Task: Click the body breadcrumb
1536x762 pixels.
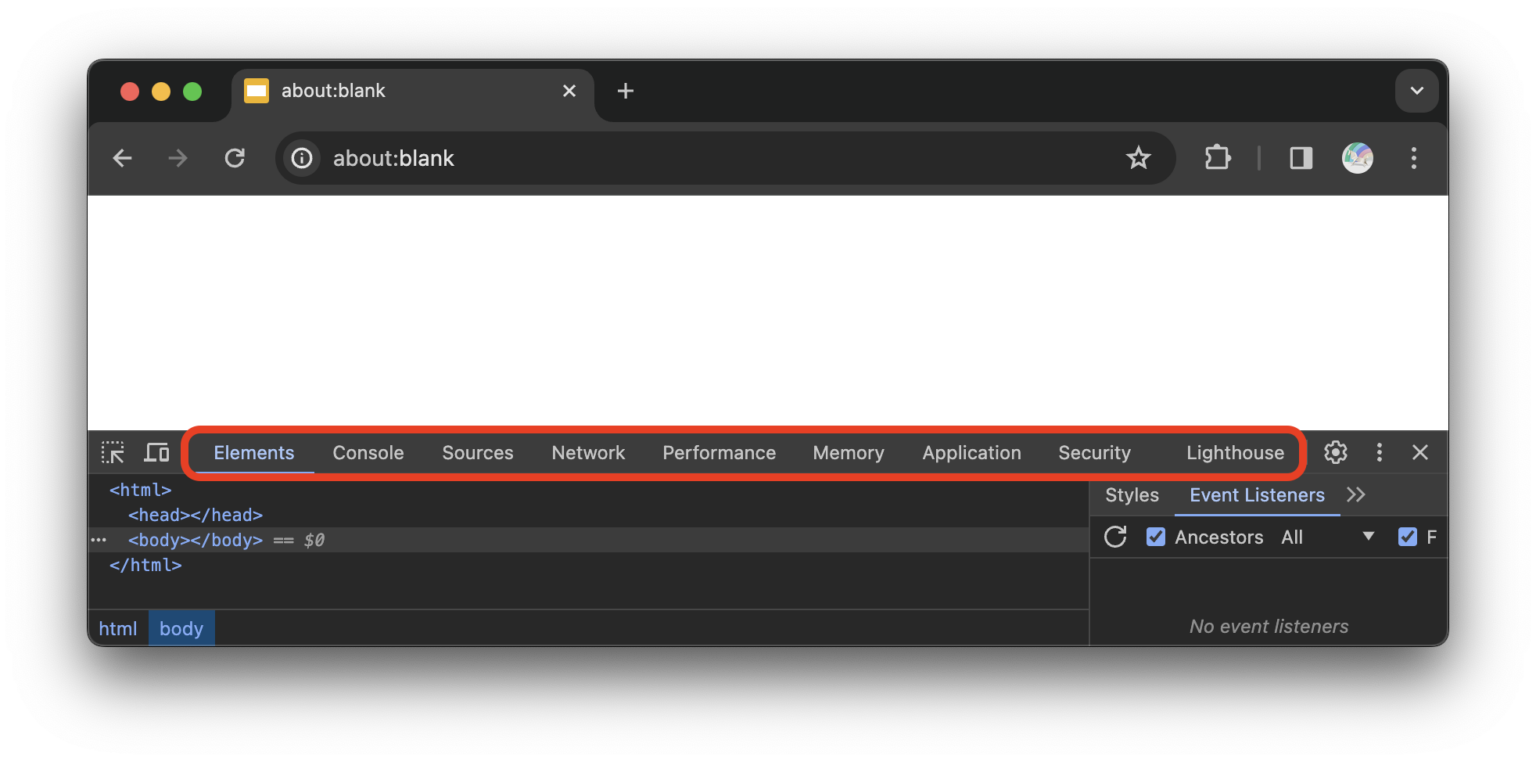Action: [x=181, y=629]
